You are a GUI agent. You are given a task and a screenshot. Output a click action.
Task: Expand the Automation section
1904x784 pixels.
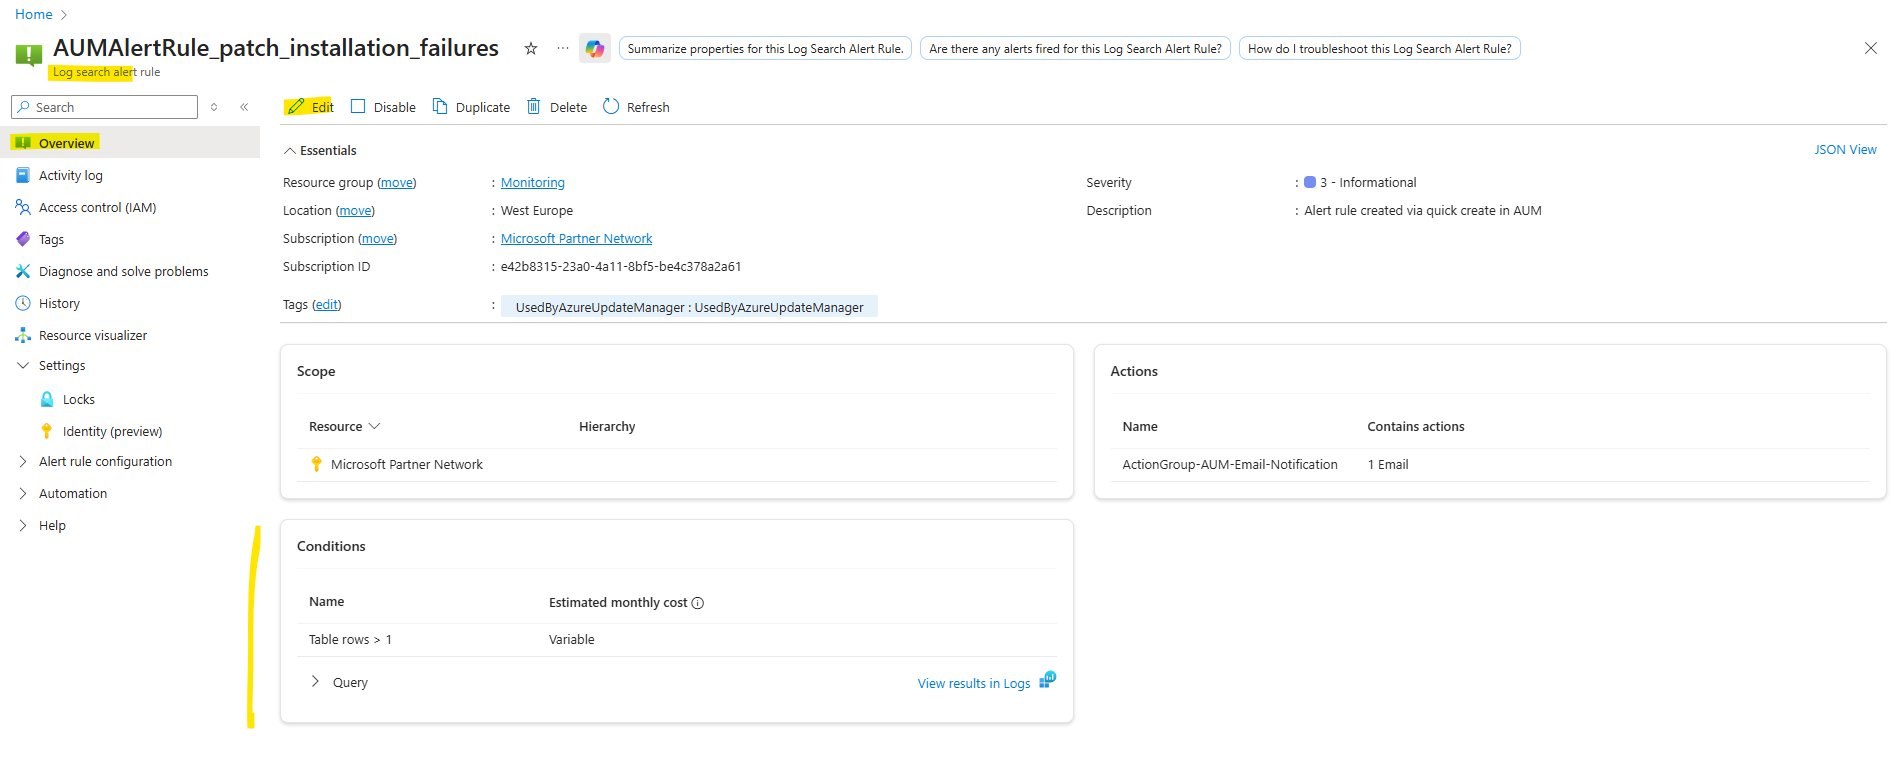point(23,494)
